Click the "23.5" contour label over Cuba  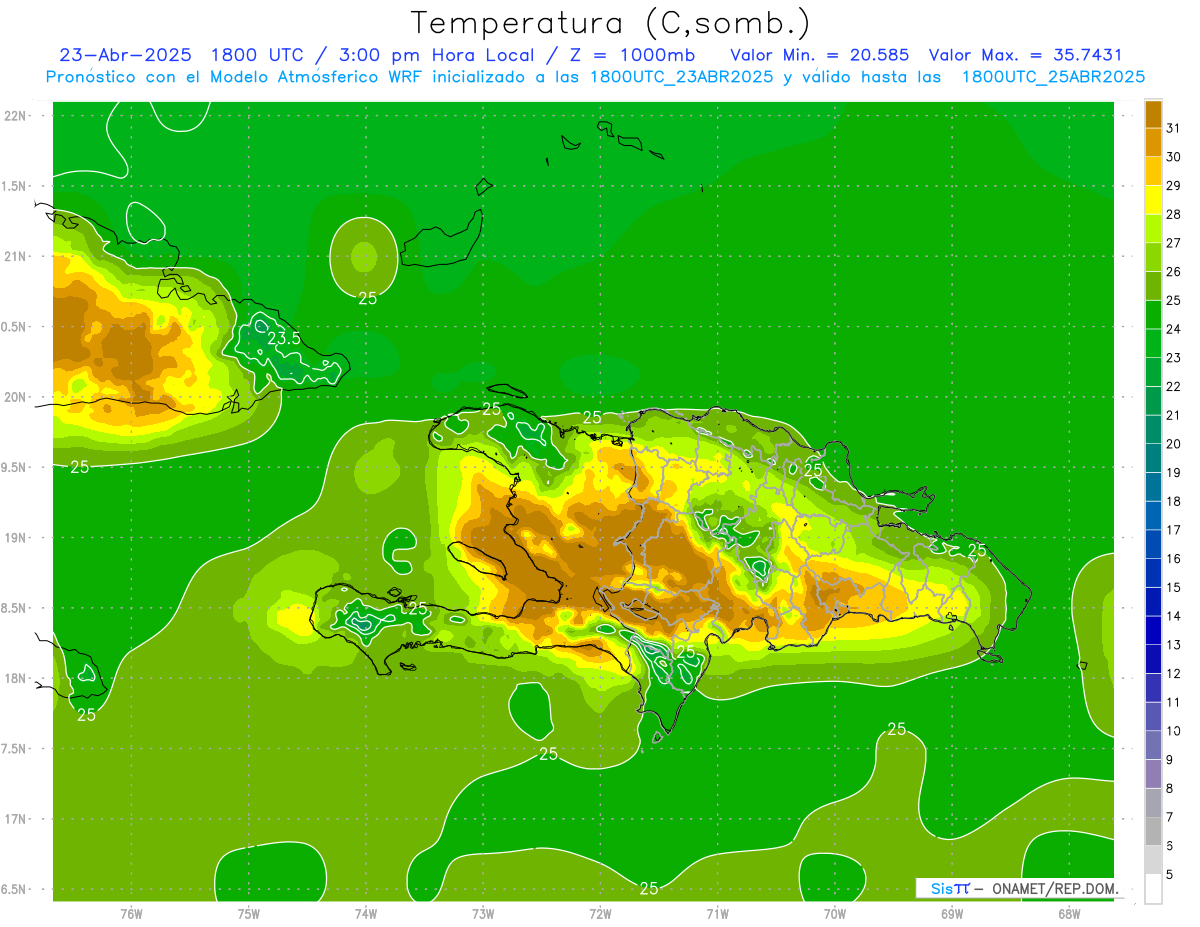(284, 338)
